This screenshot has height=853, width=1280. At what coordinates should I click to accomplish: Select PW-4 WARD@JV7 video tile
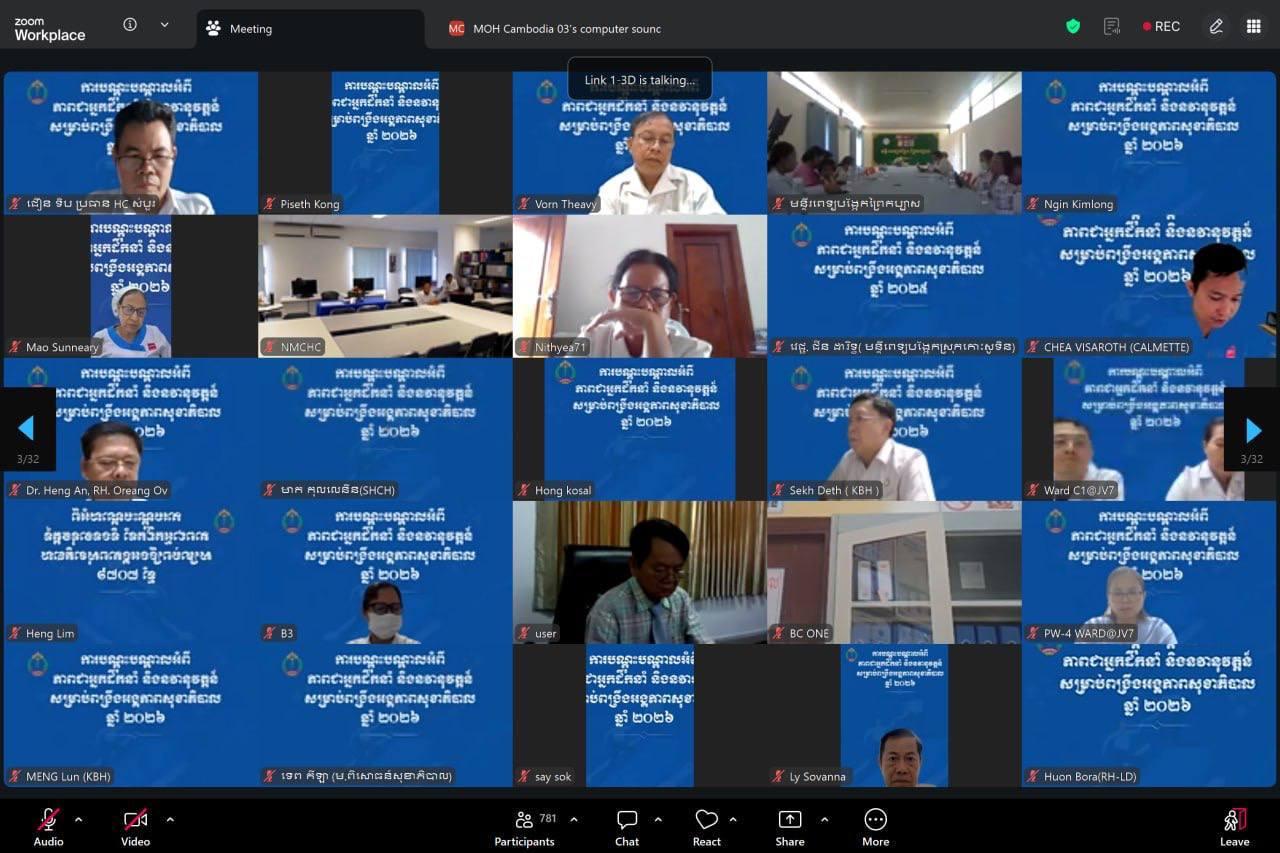(1149, 572)
